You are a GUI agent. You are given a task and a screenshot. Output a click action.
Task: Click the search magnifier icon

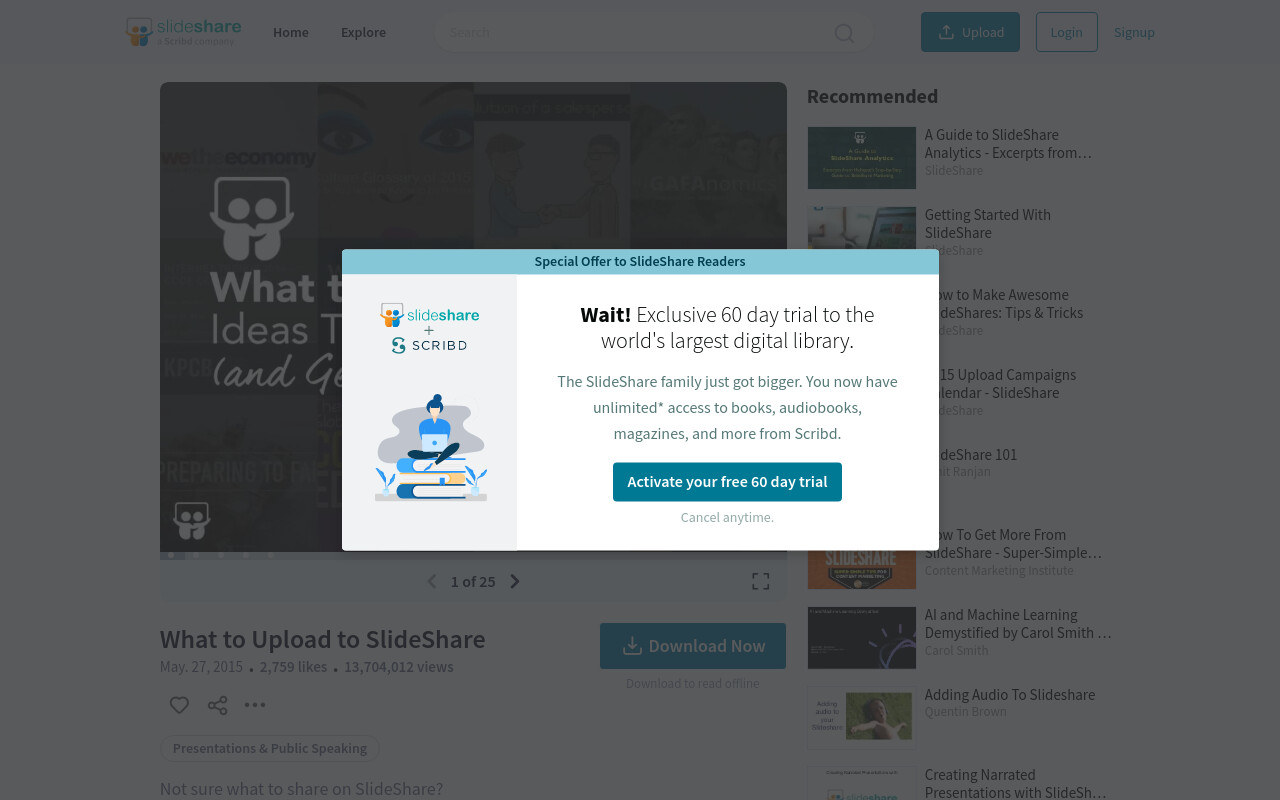tap(844, 33)
